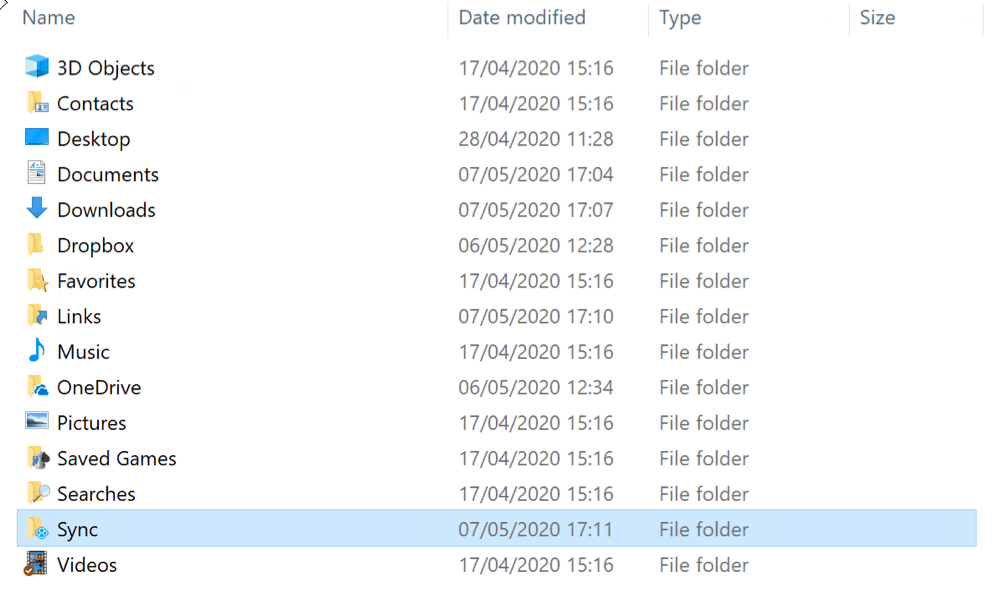999x599 pixels.
Task: Select the OneDrive cloud folder icon
Action: pos(37,387)
